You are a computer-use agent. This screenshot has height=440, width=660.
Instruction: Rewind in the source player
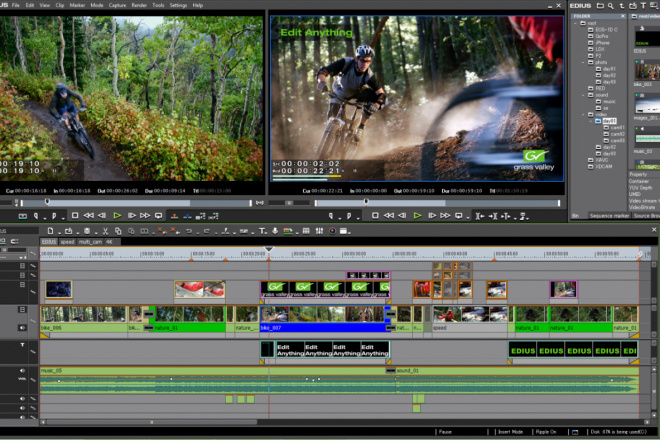(88, 216)
